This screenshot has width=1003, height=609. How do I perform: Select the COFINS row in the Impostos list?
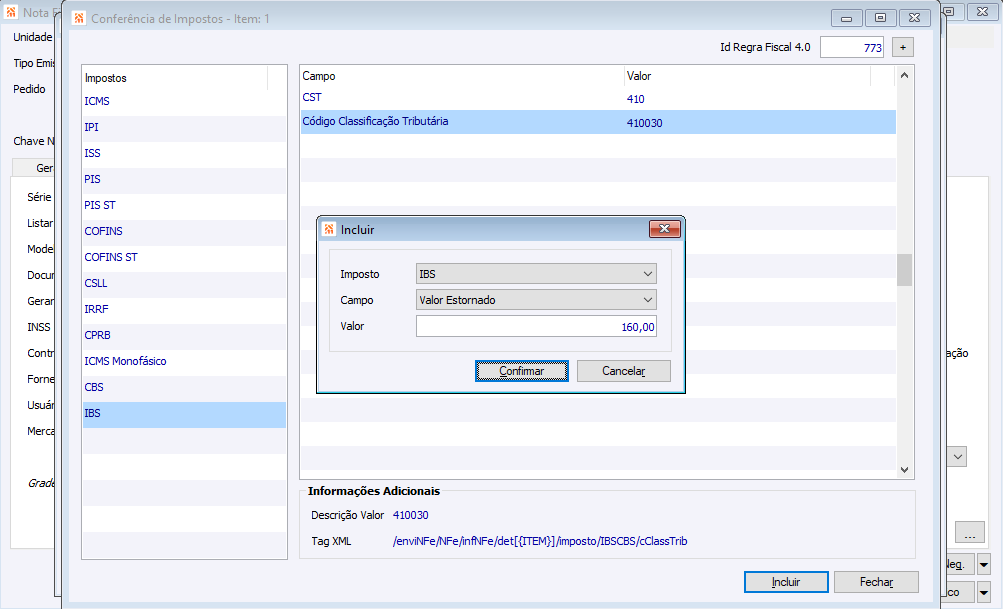coord(184,232)
